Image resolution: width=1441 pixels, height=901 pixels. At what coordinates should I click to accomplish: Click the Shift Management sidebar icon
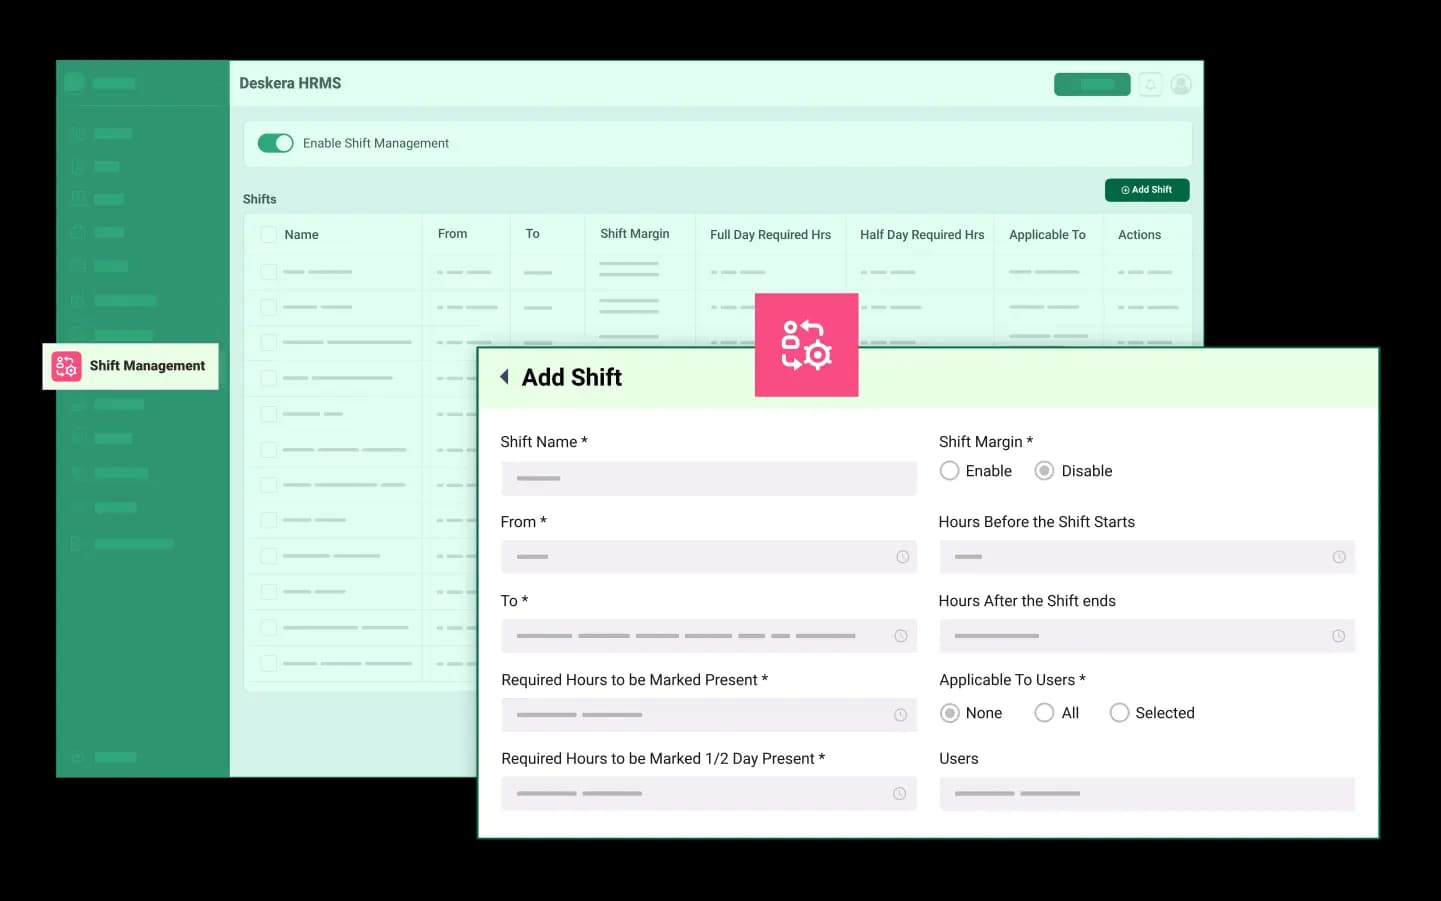tap(66, 366)
